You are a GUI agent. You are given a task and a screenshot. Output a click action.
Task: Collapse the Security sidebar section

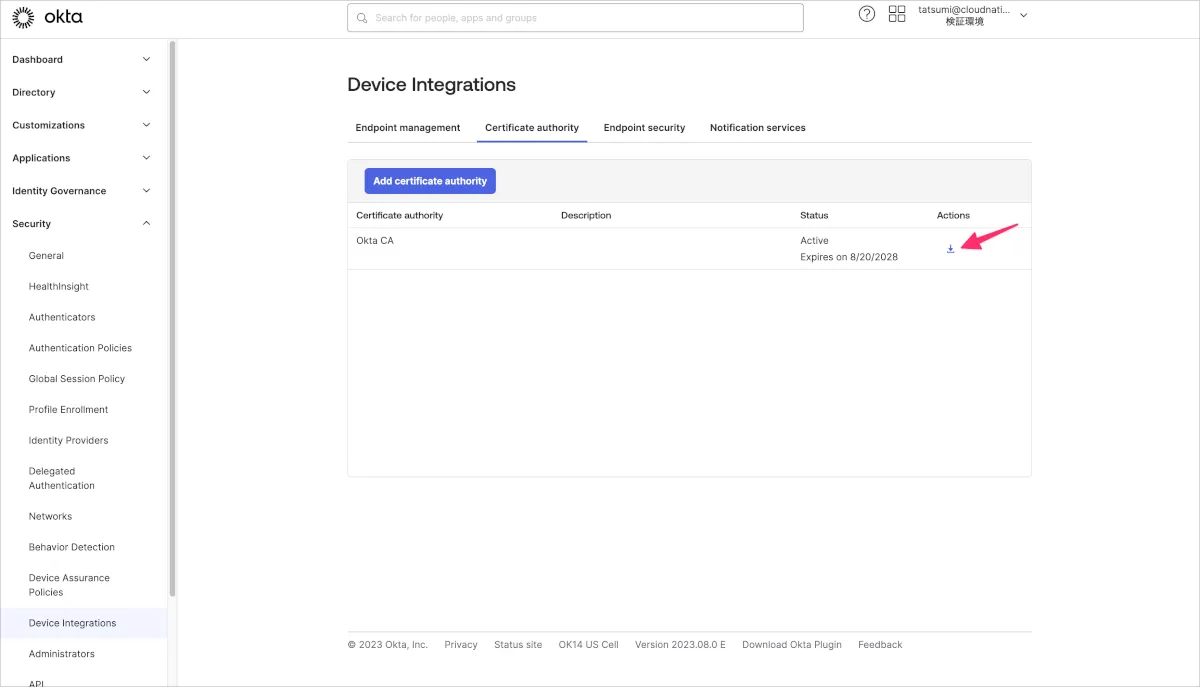click(146, 224)
